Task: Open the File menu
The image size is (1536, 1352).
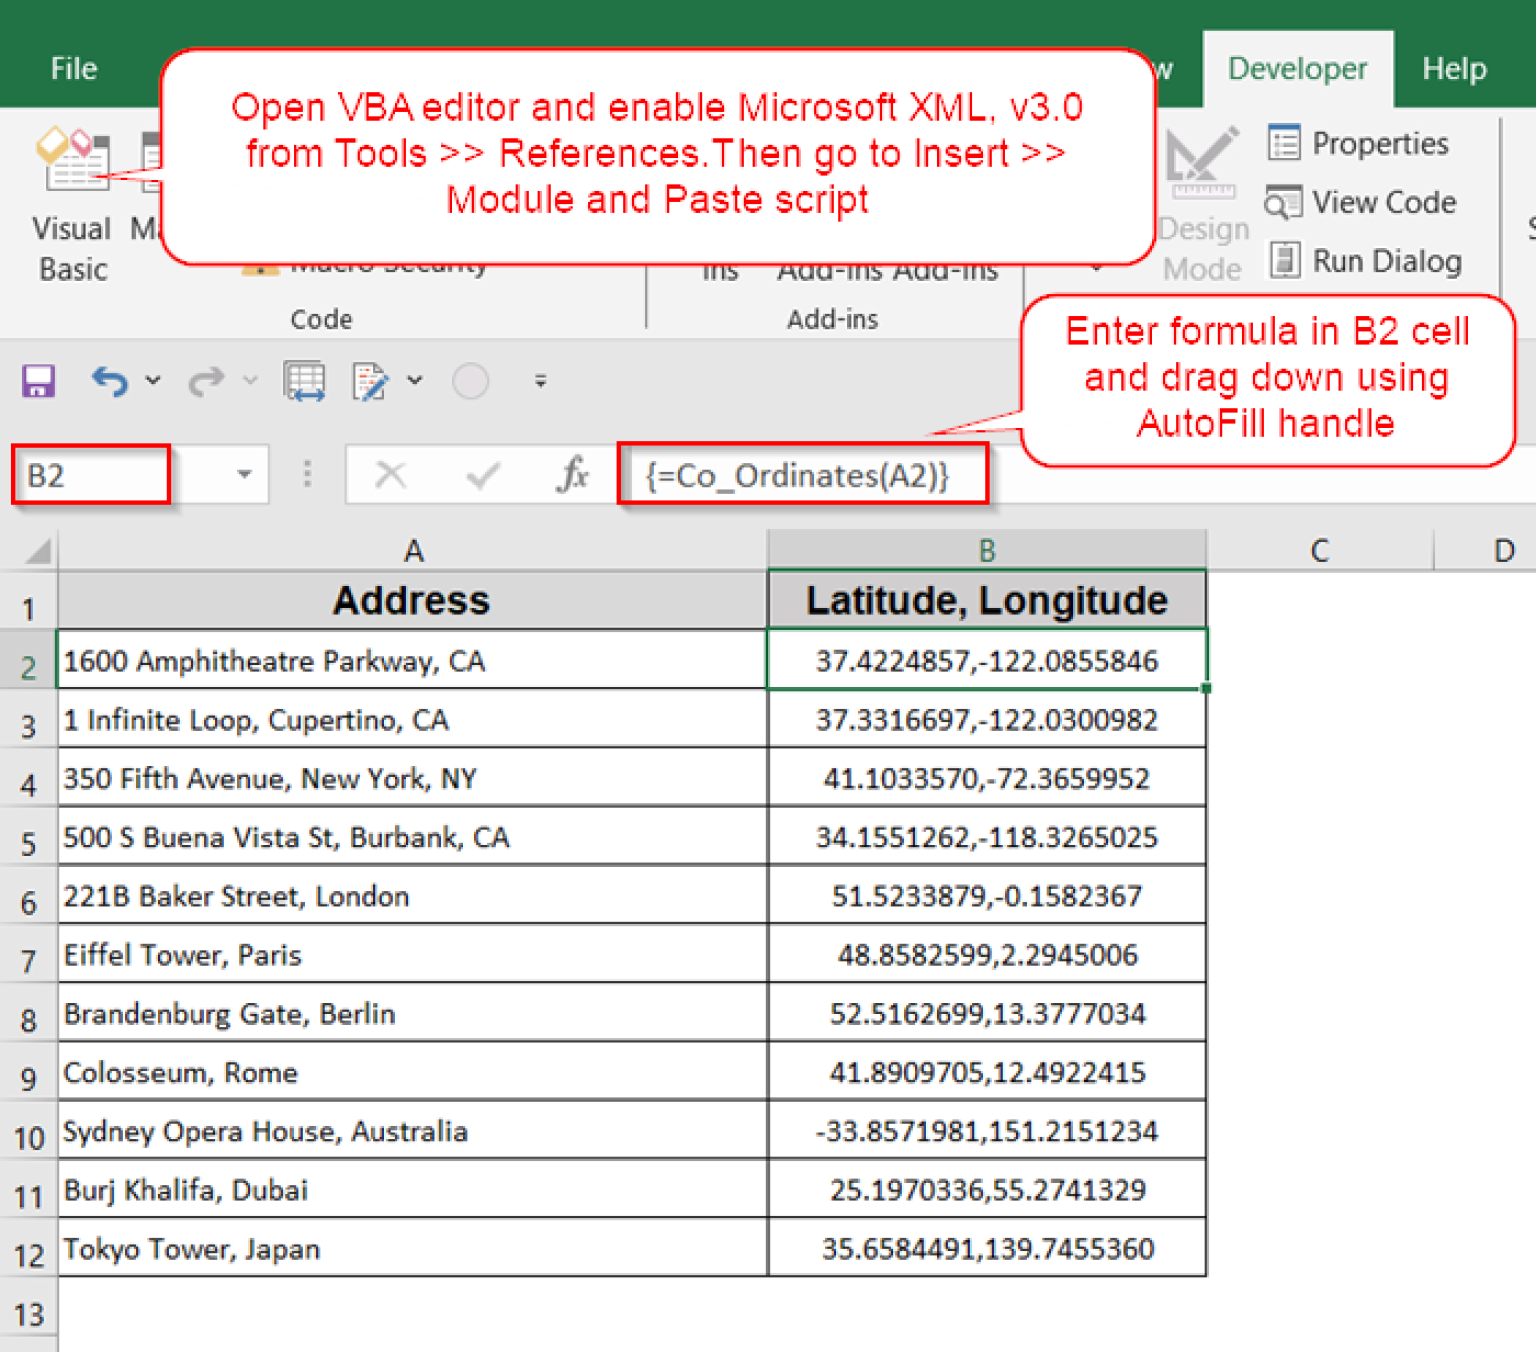Action: (x=71, y=68)
